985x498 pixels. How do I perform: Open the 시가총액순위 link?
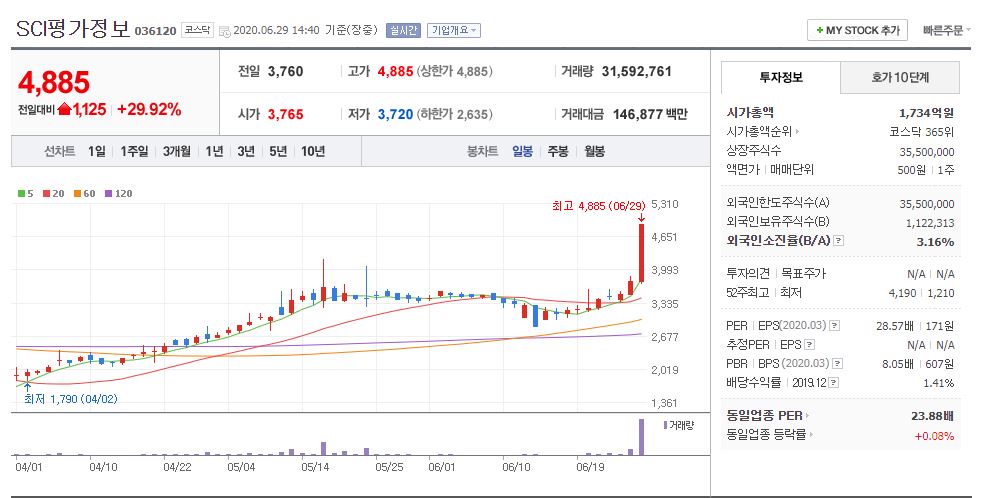tap(763, 132)
